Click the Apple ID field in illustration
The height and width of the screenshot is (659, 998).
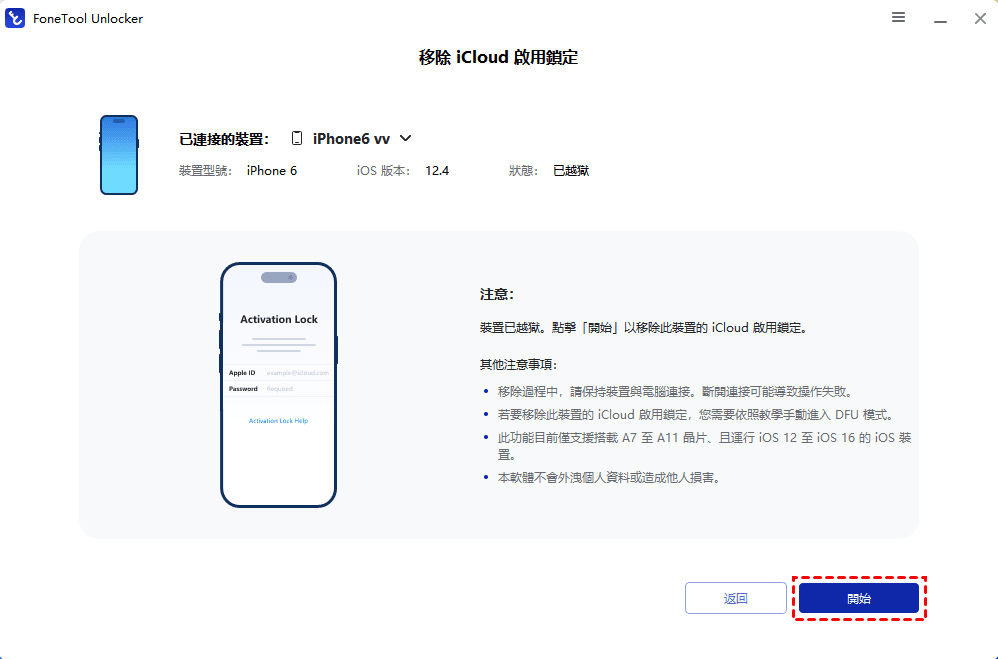296,372
